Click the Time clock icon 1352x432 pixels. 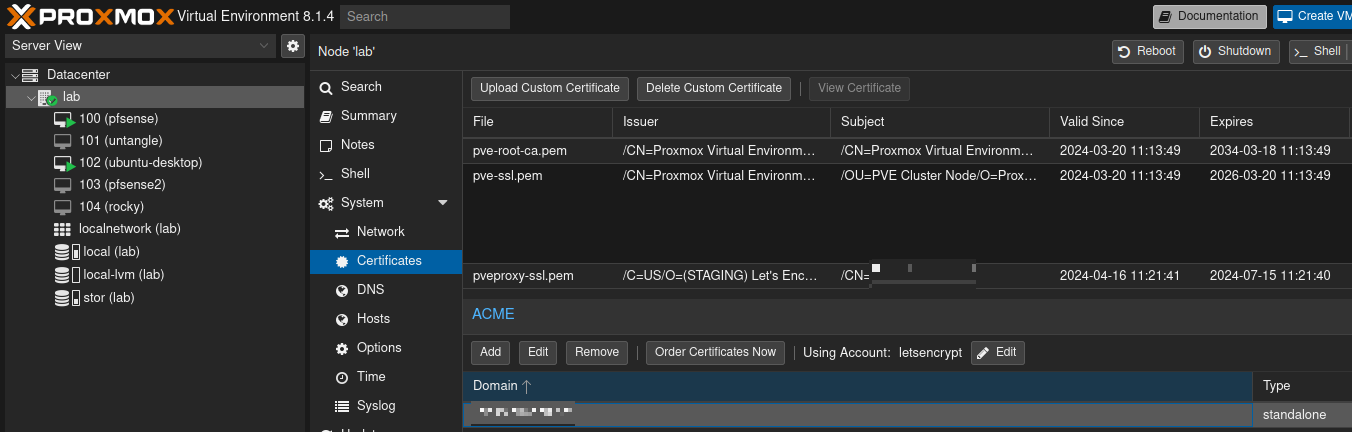point(341,377)
